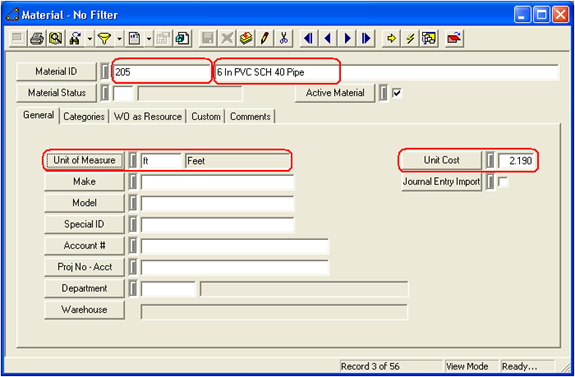The image size is (575, 377).
Task: Open print preview with the magnifier icon
Action: [56, 38]
